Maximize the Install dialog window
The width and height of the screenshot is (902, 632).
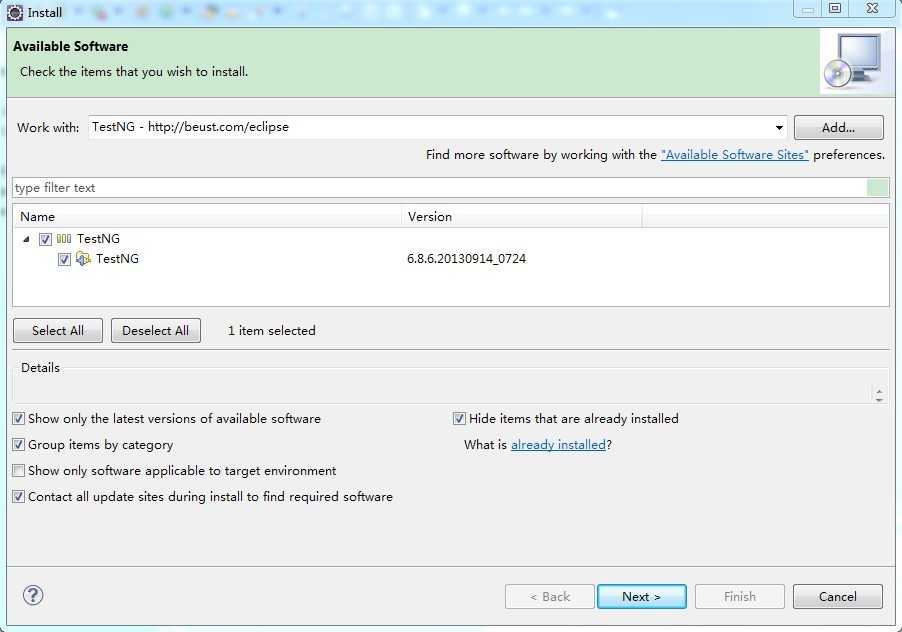[835, 8]
